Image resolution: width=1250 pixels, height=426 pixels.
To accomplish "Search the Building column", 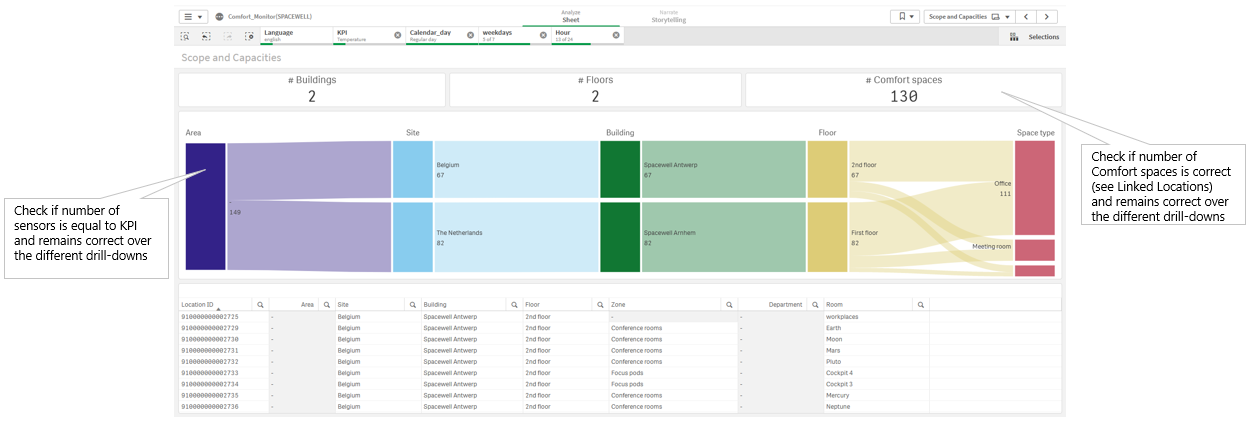I will (x=512, y=304).
